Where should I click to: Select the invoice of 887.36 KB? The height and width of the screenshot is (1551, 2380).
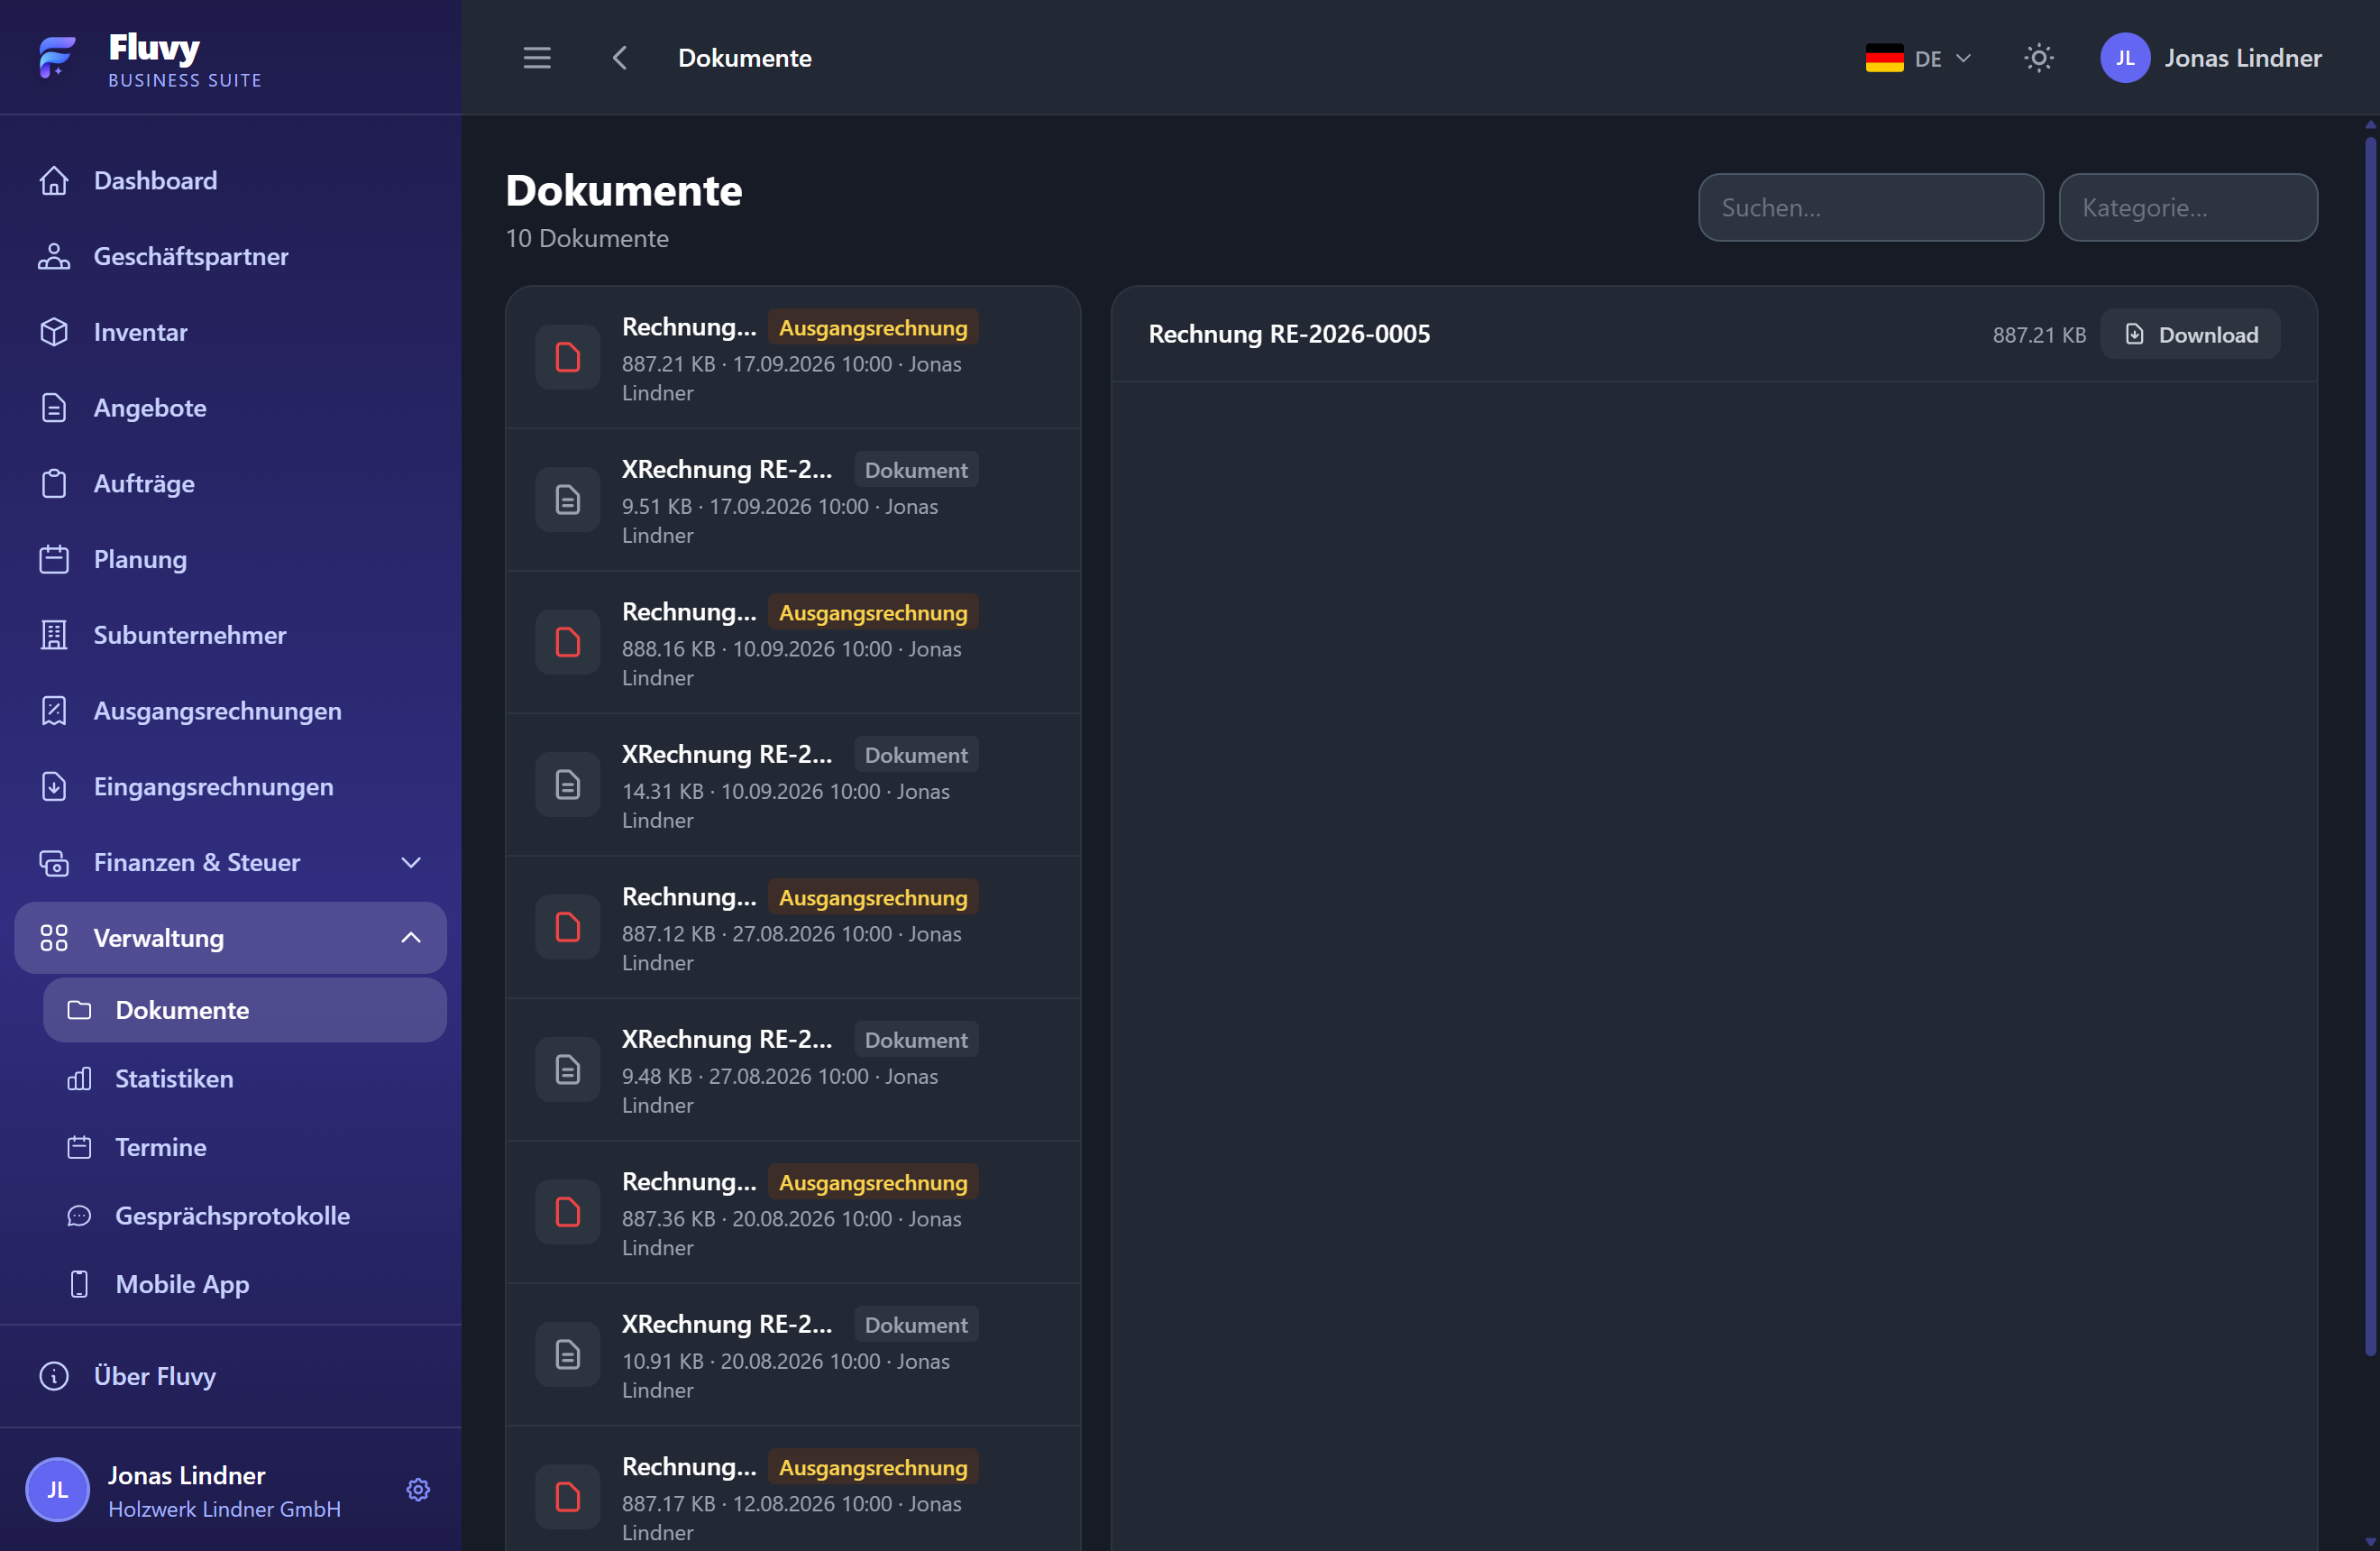tap(793, 1213)
